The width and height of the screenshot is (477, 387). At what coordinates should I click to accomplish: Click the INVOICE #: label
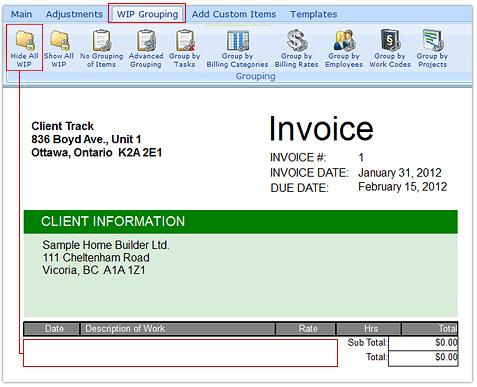pyautogui.click(x=298, y=157)
